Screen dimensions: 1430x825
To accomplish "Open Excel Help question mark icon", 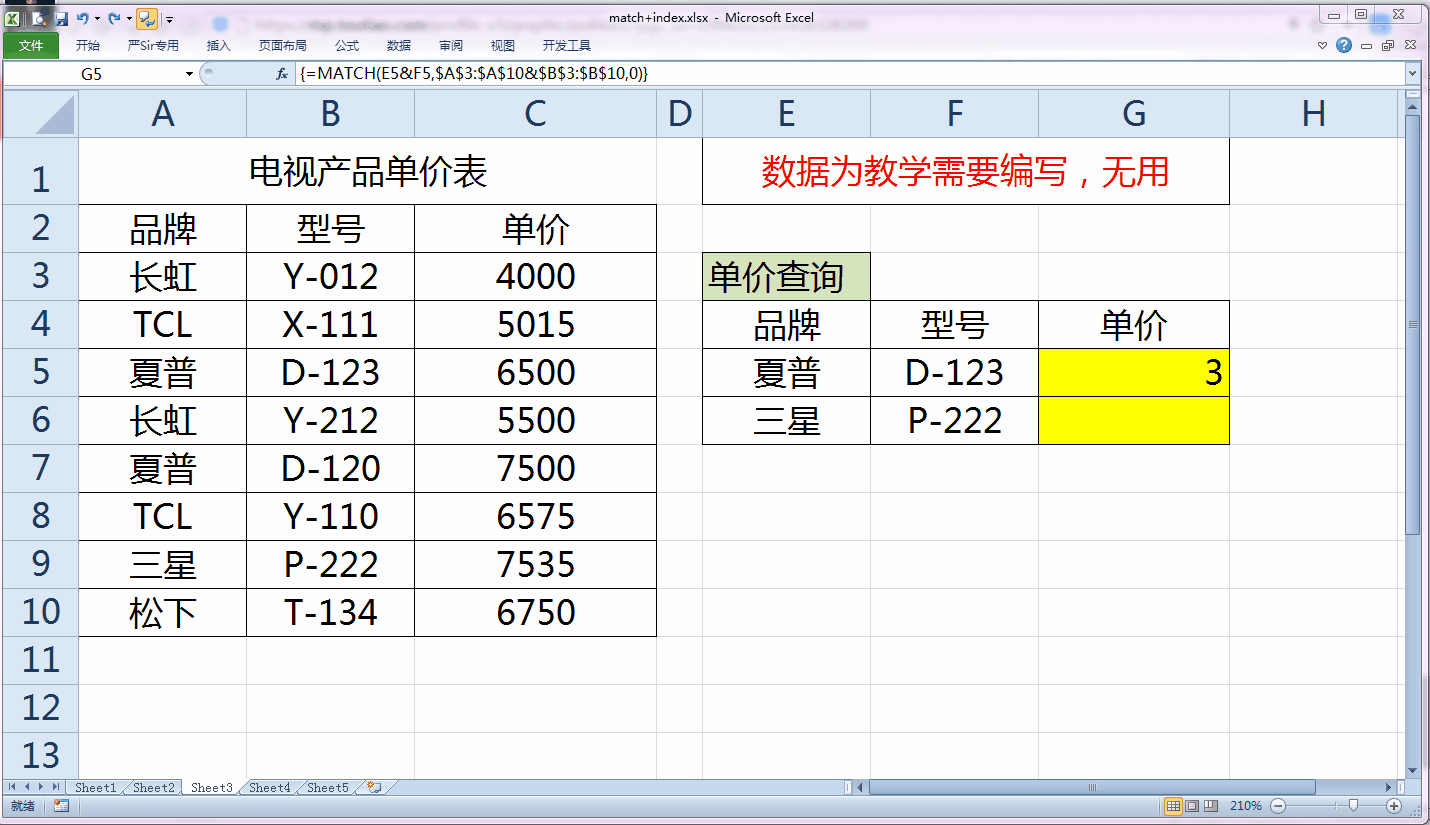I will tap(1344, 45).
